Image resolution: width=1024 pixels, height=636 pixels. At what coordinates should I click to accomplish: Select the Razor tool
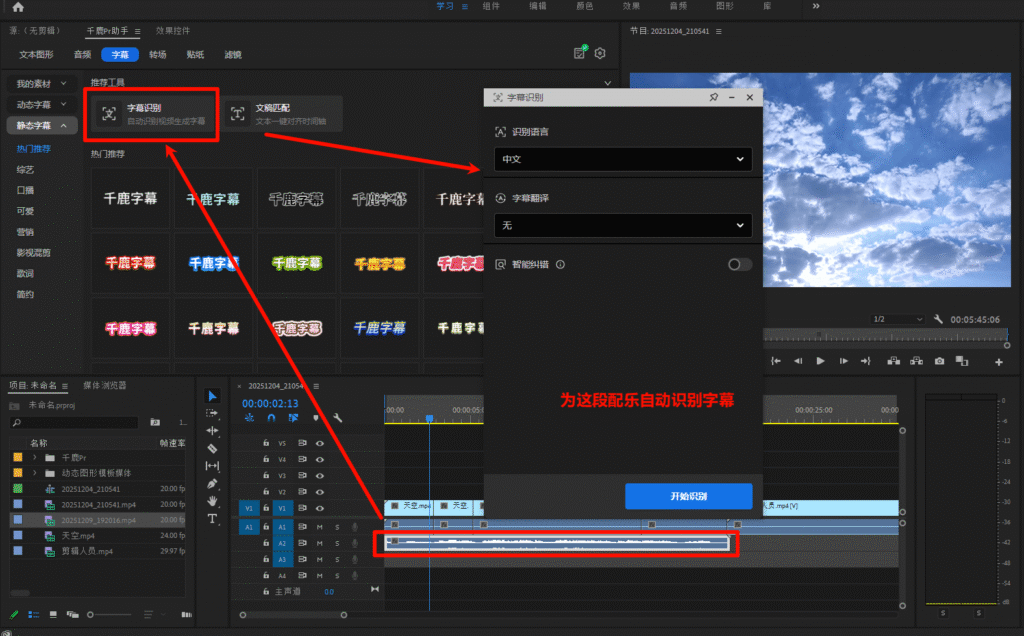coord(213,446)
